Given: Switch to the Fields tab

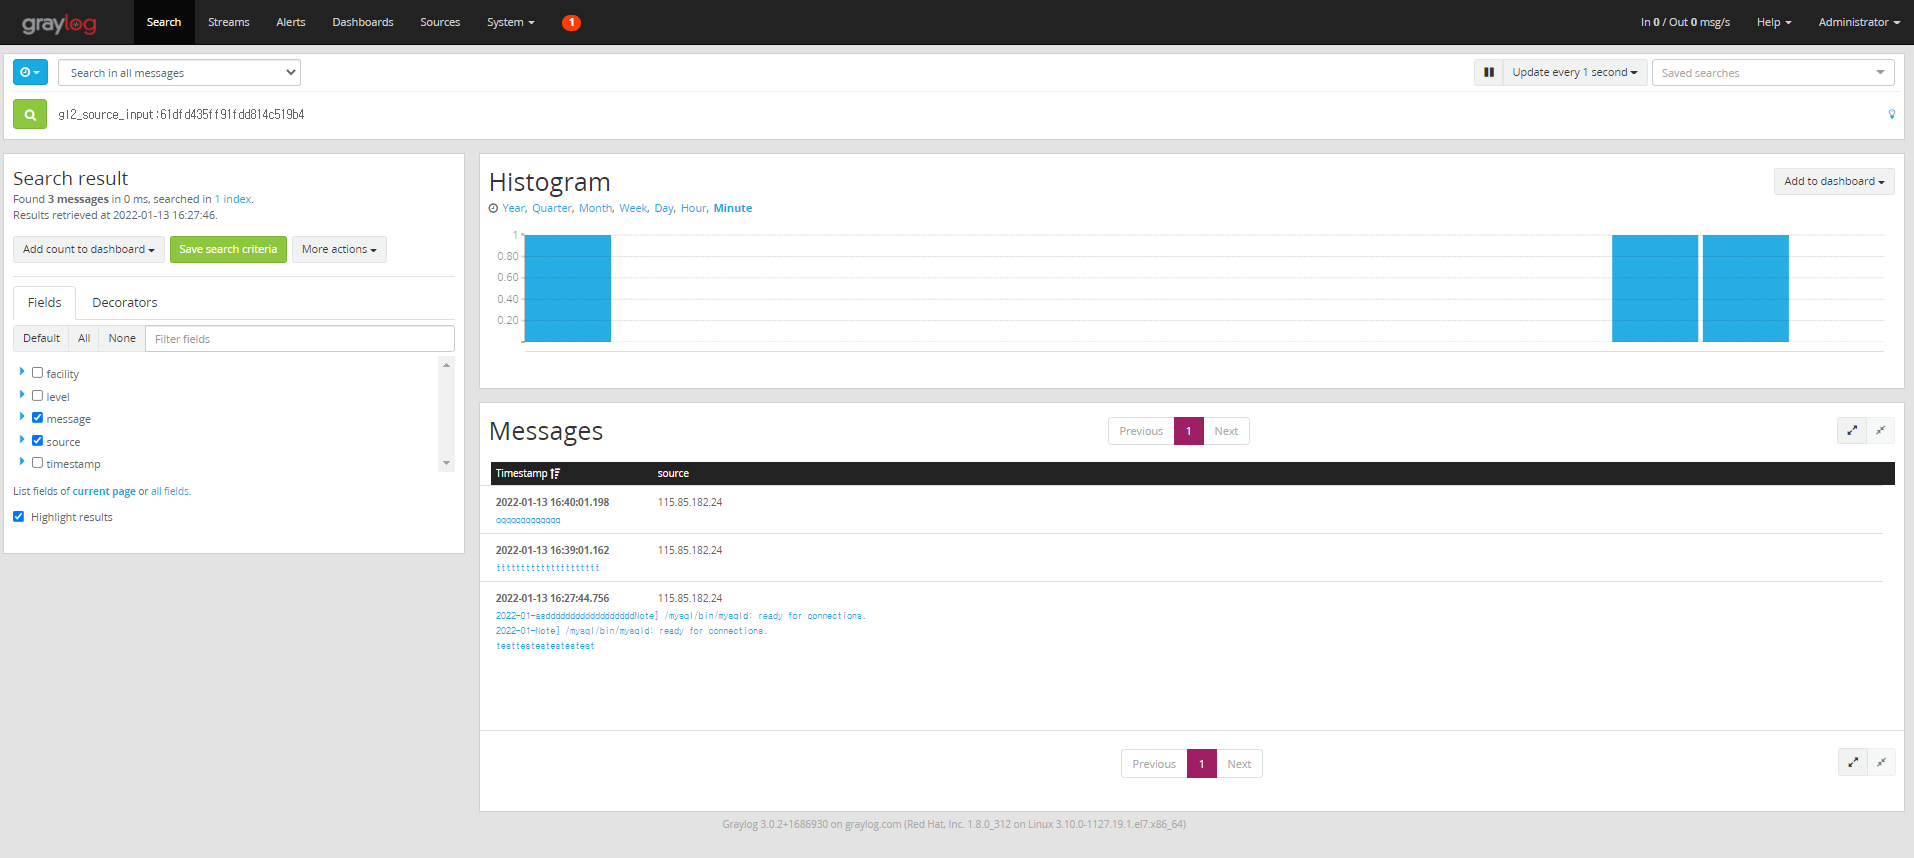Looking at the screenshot, I should tap(44, 302).
